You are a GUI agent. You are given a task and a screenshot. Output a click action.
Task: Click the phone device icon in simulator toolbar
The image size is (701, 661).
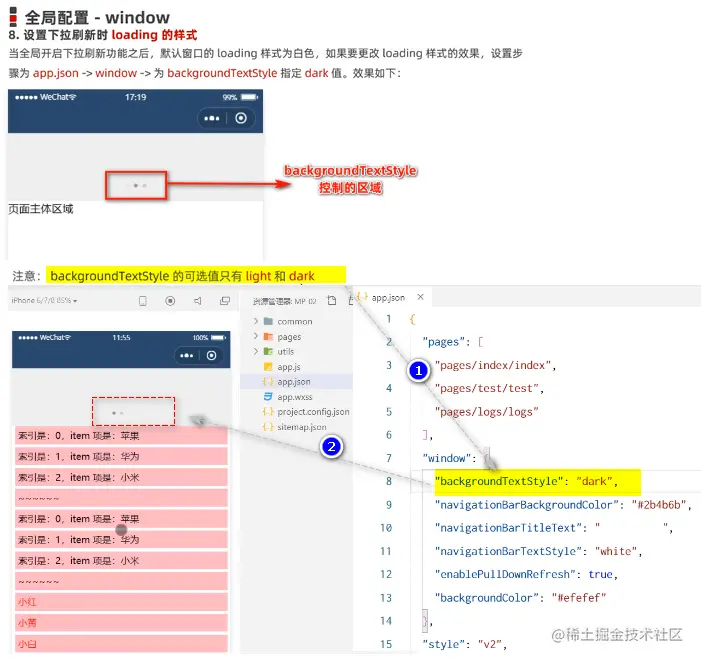[143, 301]
